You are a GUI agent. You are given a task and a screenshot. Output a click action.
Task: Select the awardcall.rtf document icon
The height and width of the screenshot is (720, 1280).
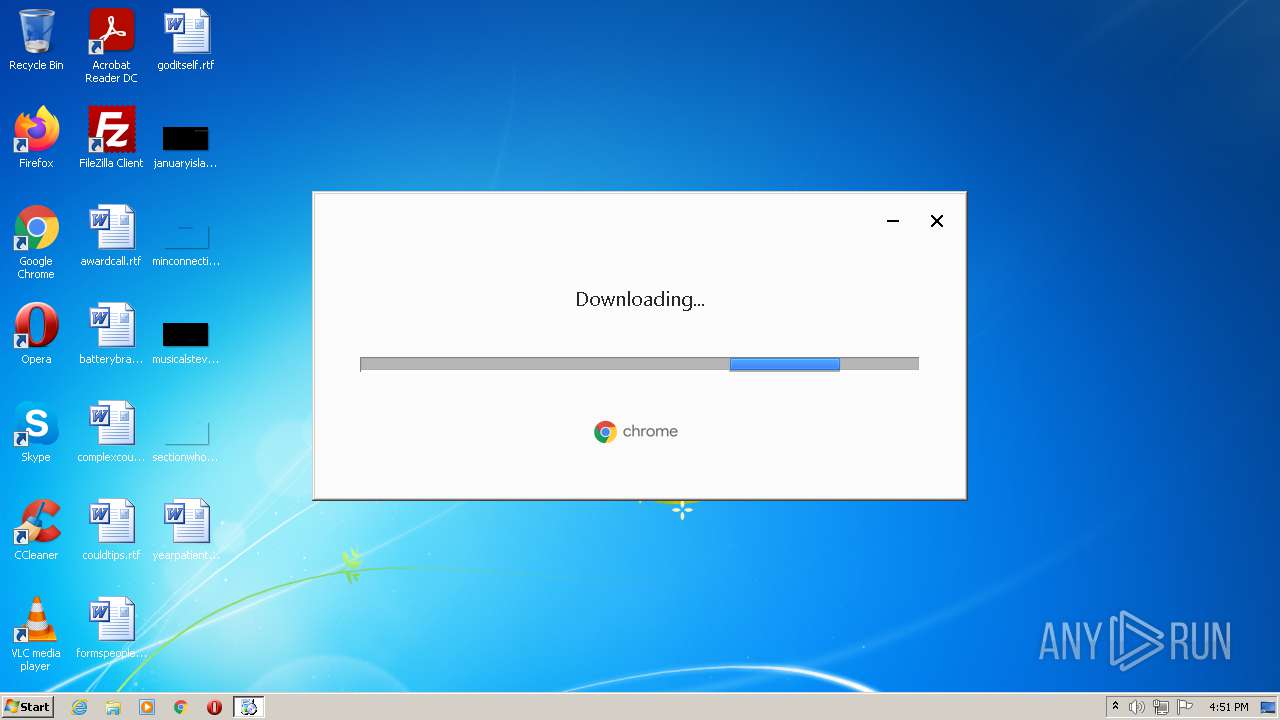click(111, 236)
